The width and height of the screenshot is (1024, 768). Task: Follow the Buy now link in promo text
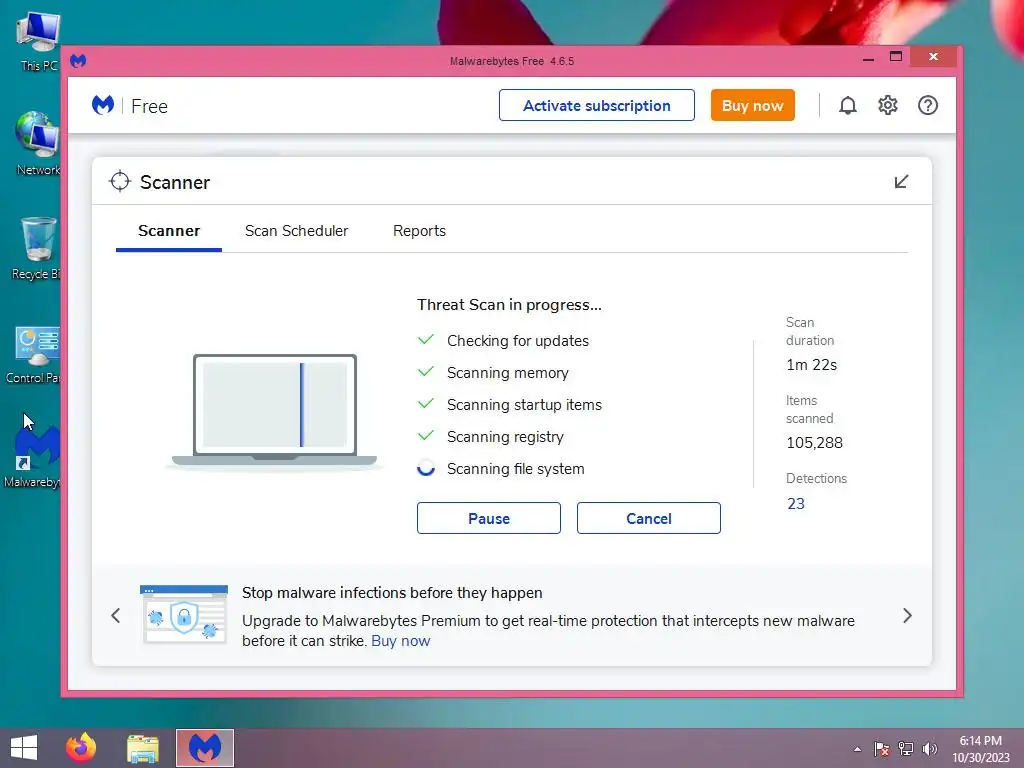[400, 641]
